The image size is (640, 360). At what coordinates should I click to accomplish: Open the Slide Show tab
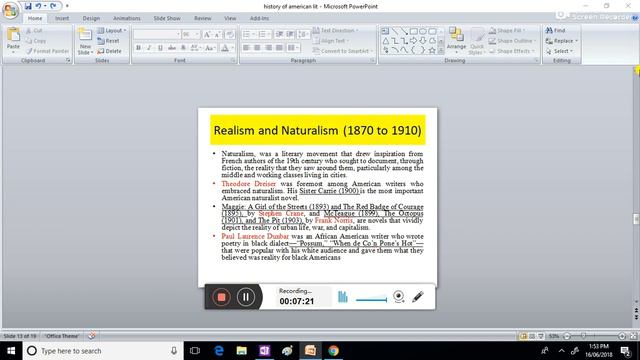pos(167,18)
